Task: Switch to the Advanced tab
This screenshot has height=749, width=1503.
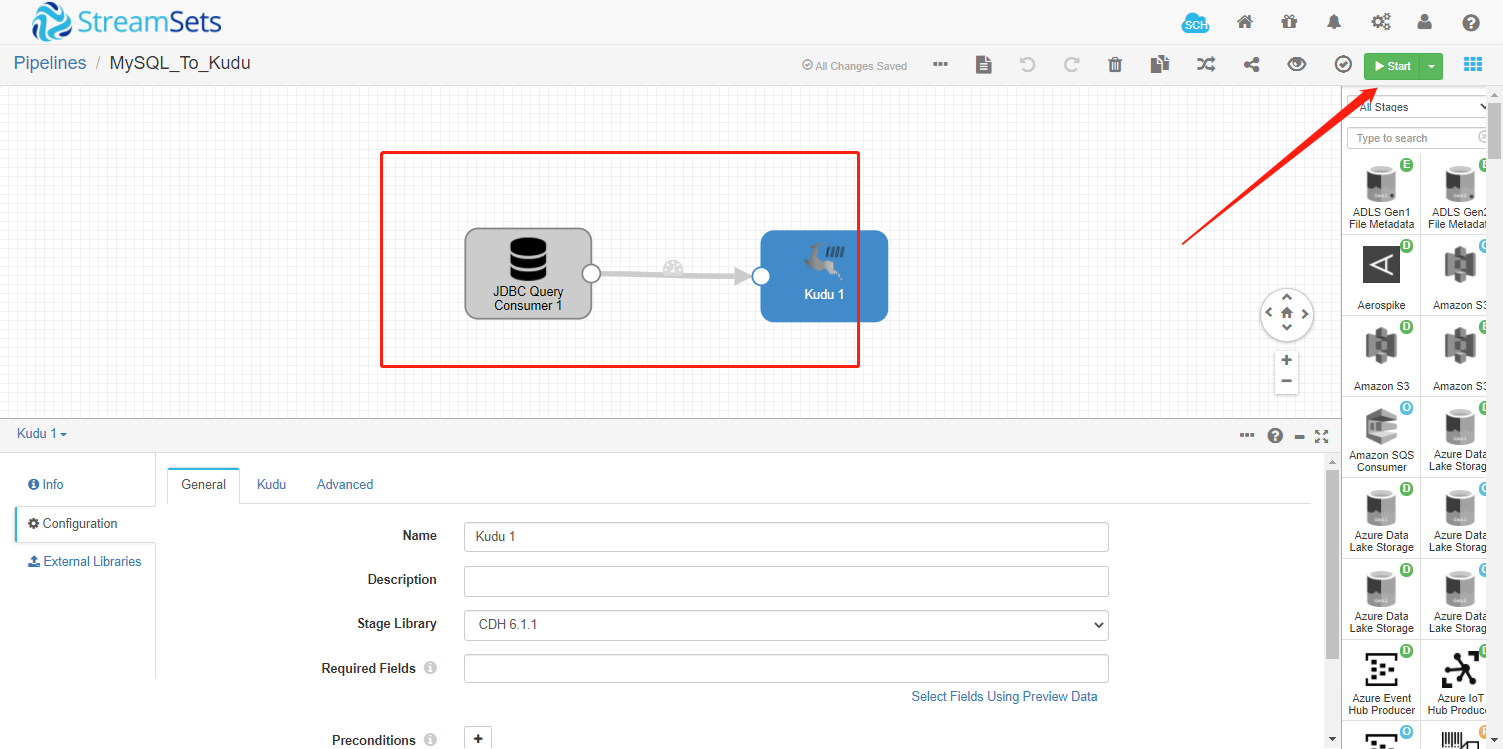Action: coord(345,485)
